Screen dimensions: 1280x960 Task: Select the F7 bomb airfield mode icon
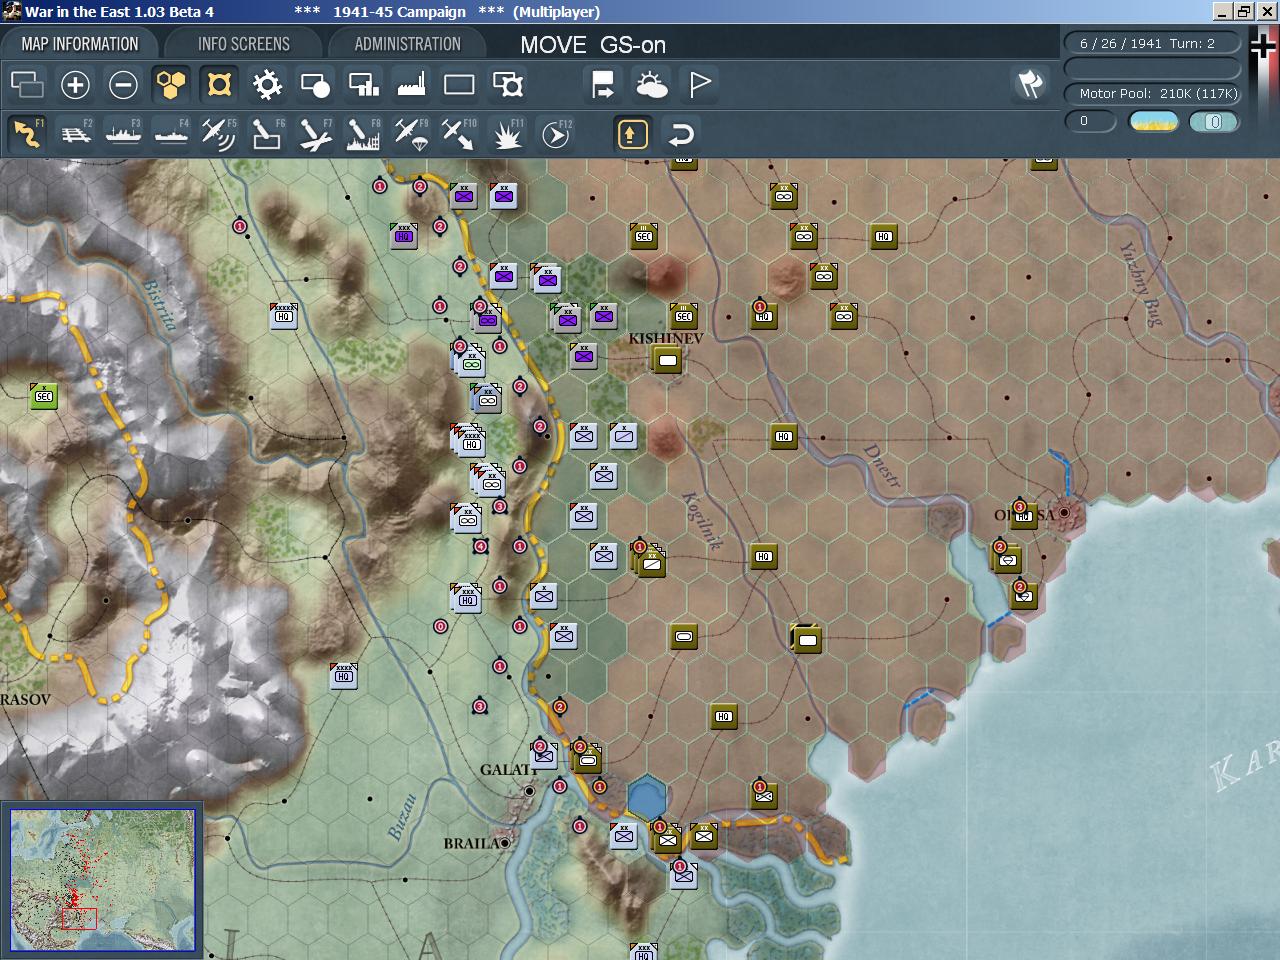315,134
